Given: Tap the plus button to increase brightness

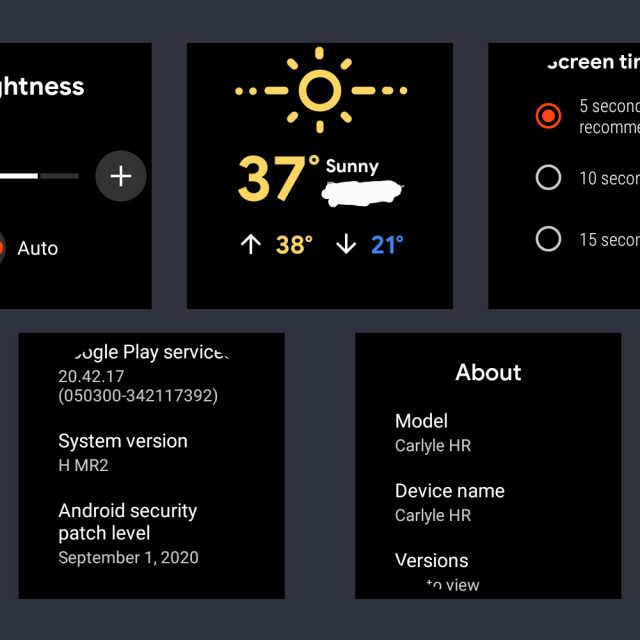Looking at the screenshot, I should [x=121, y=177].
